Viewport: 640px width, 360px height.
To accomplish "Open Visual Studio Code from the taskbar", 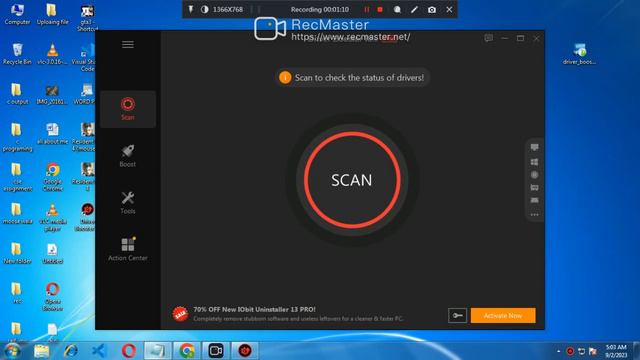I will tap(99, 351).
